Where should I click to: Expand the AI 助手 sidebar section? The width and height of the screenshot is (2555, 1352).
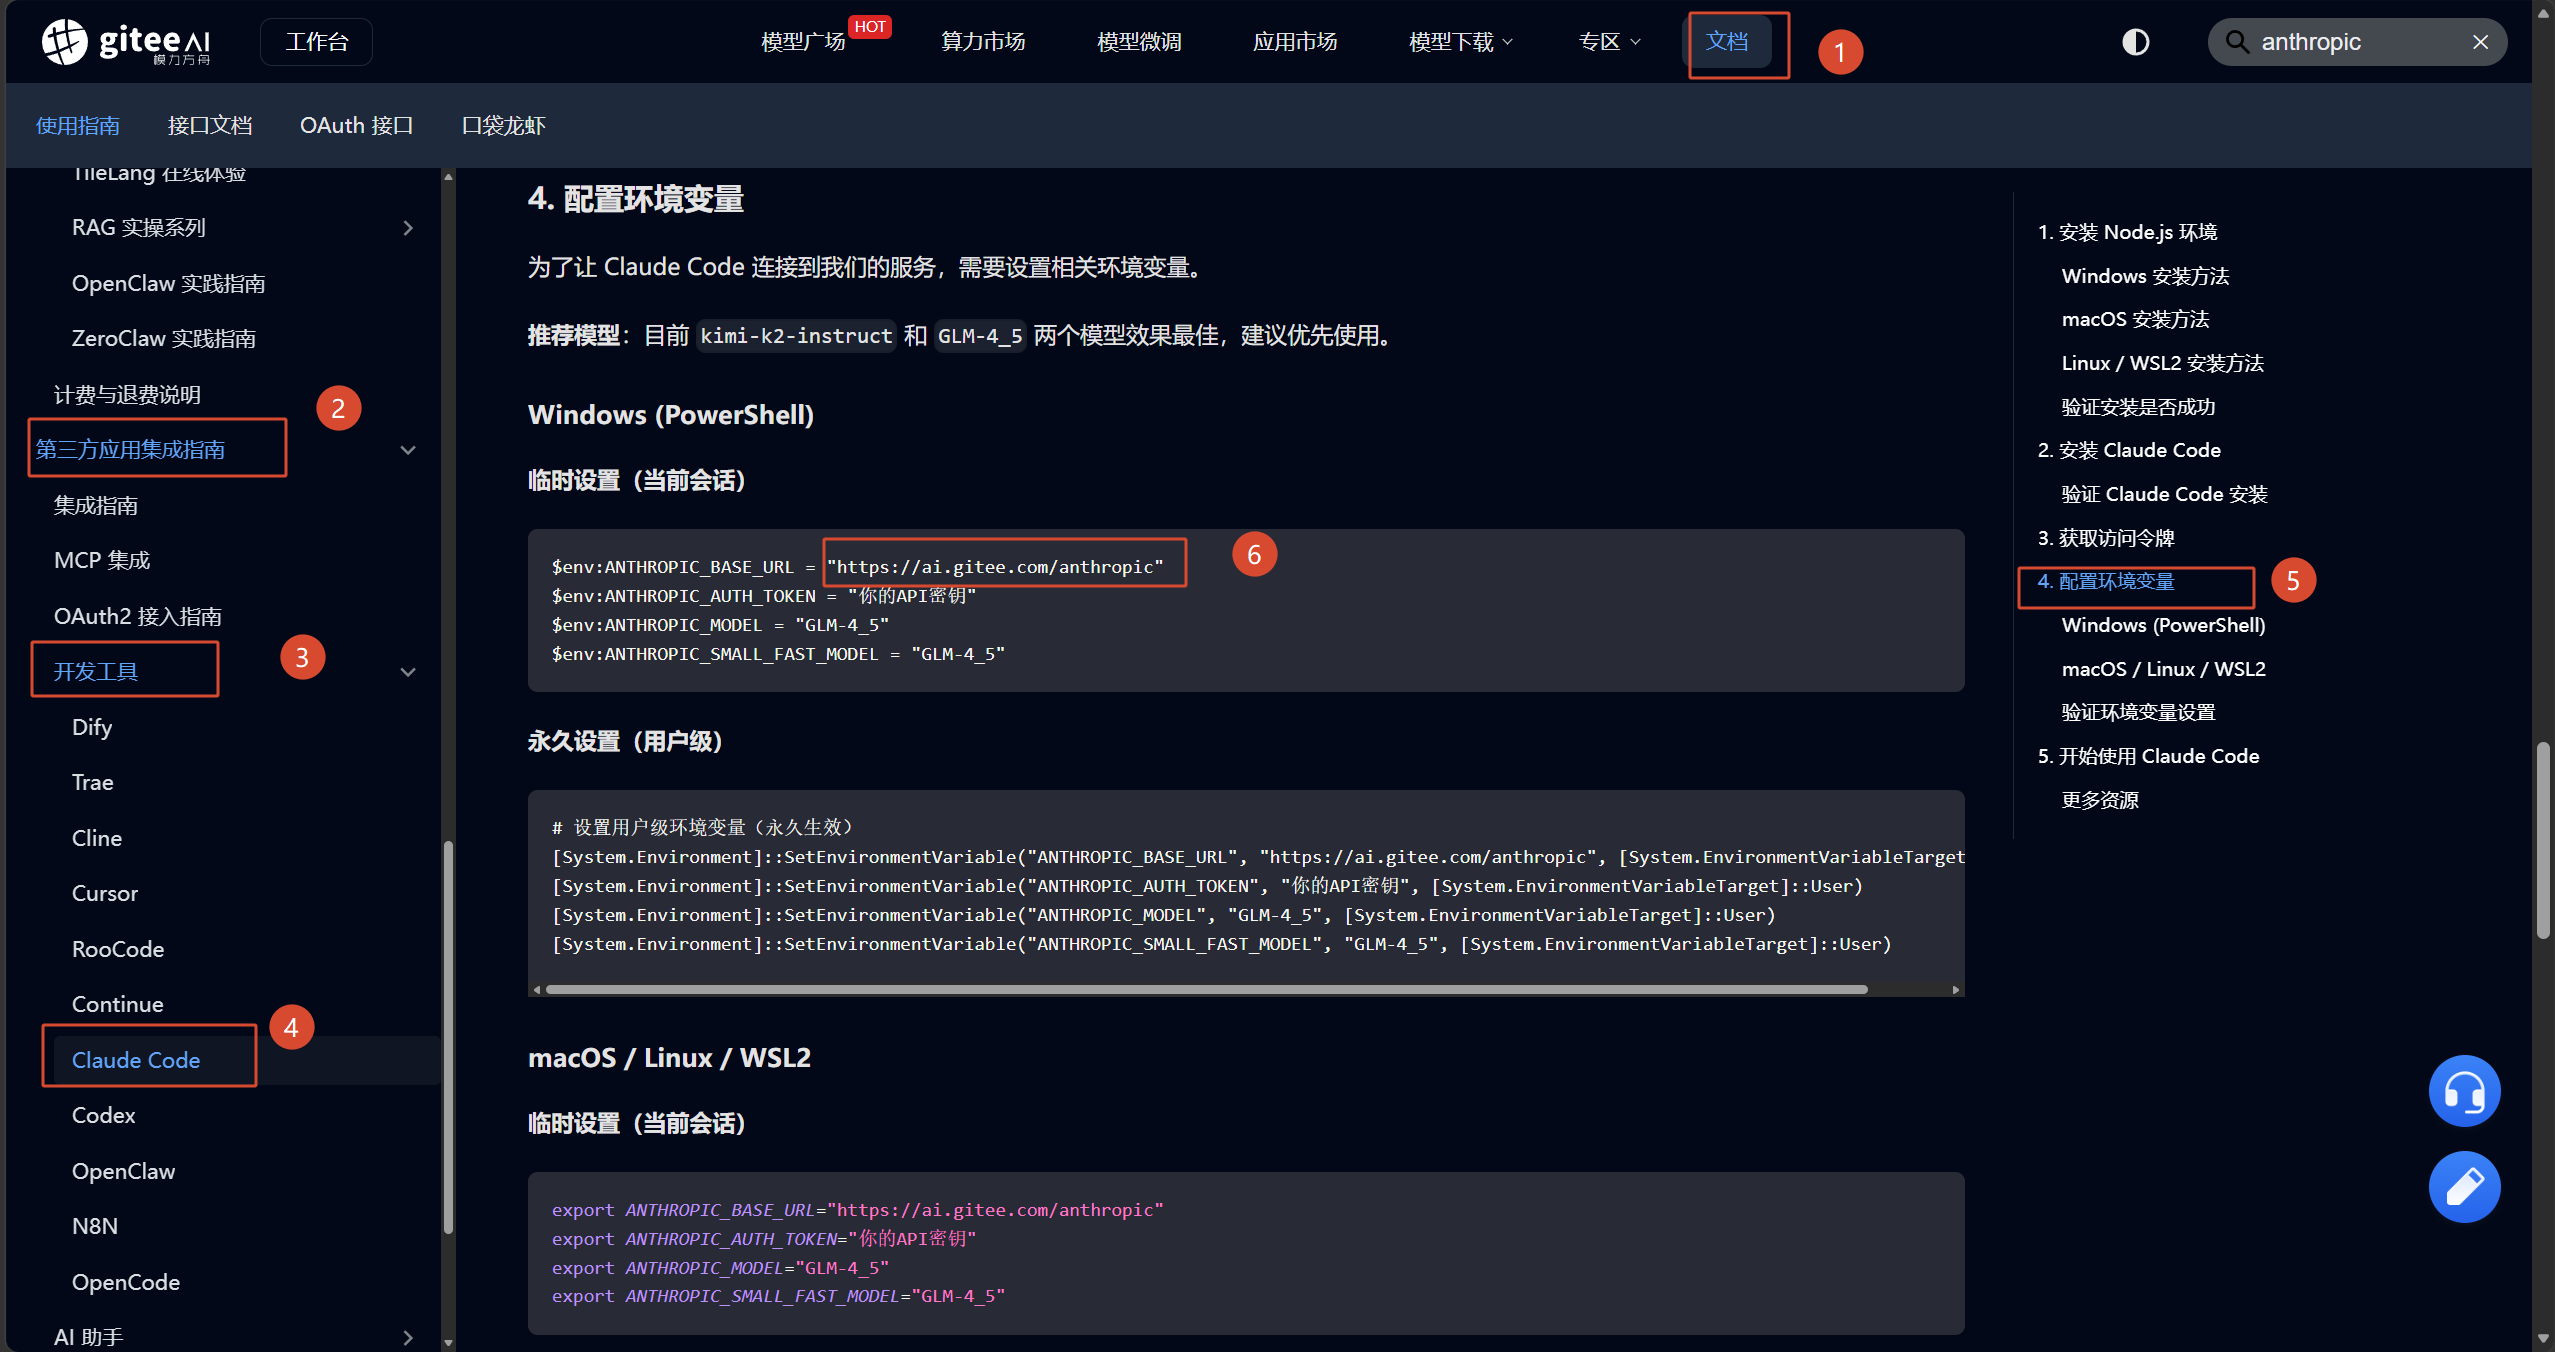click(407, 1337)
